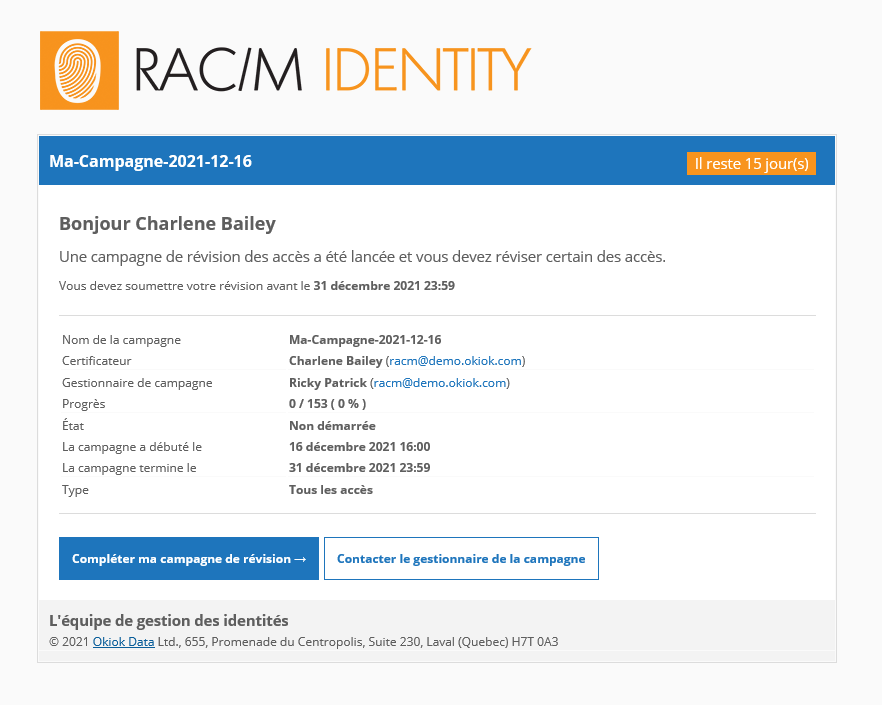Click the Compléter ma campagne de révision button

[x=189, y=558]
